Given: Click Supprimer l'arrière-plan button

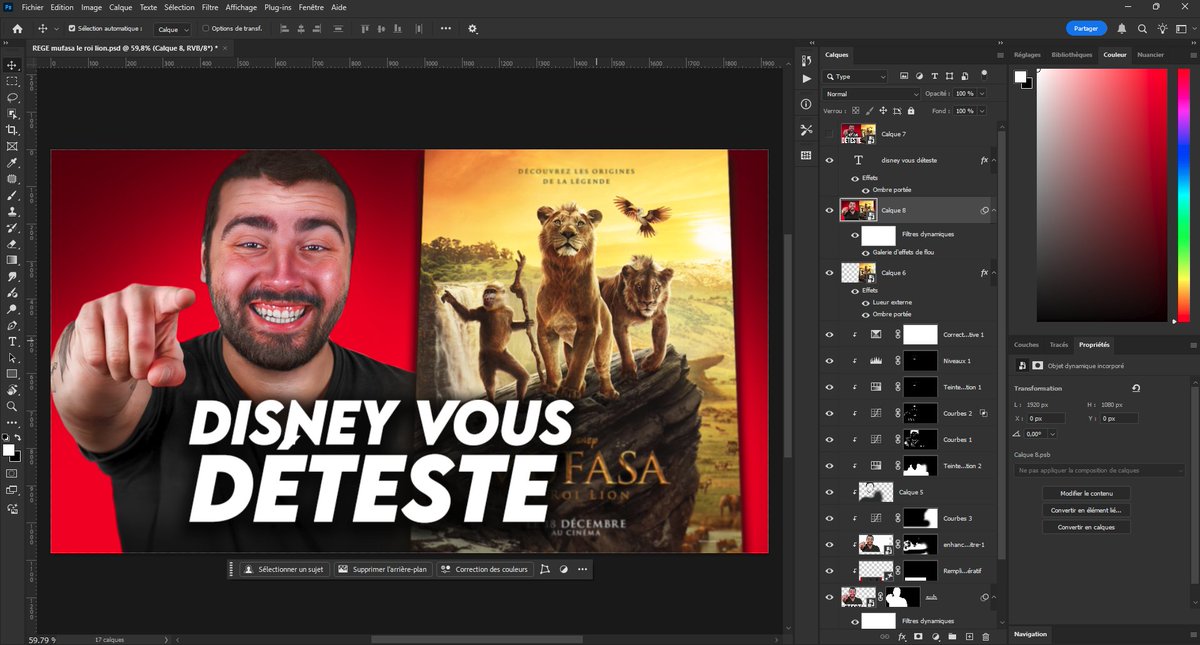Looking at the screenshot, I should point(383,570).
